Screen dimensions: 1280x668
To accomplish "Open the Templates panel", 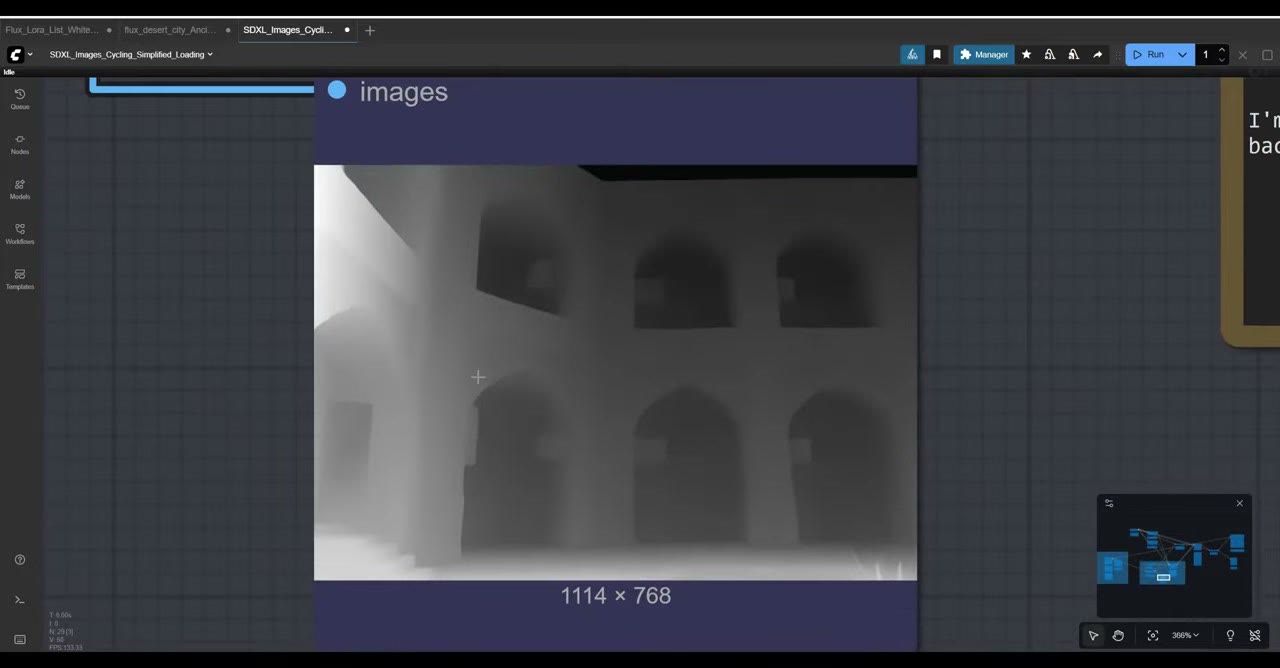I will point(20,278).
